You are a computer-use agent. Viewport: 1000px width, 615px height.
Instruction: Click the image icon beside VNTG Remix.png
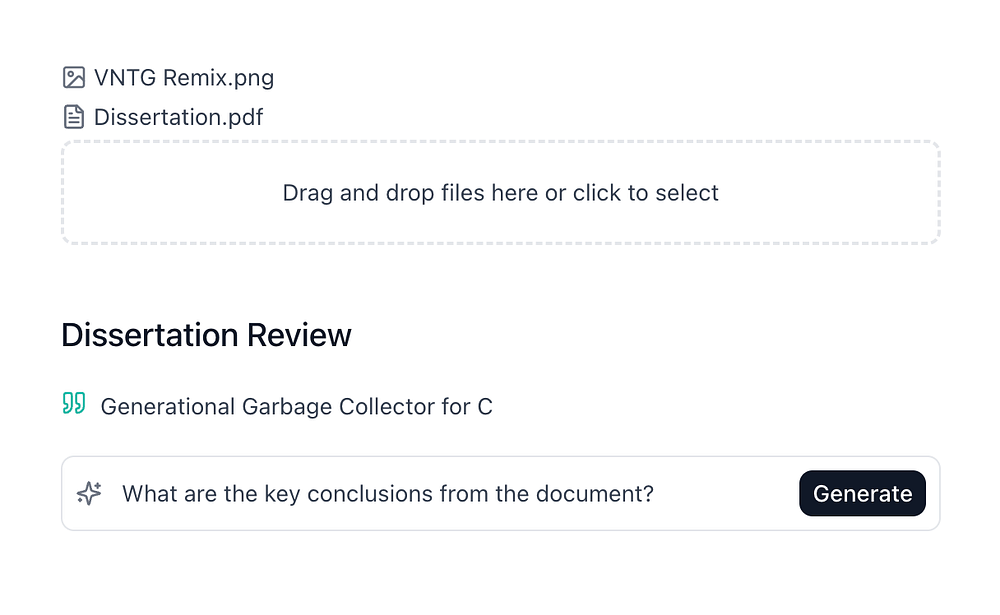pos(73,77)
